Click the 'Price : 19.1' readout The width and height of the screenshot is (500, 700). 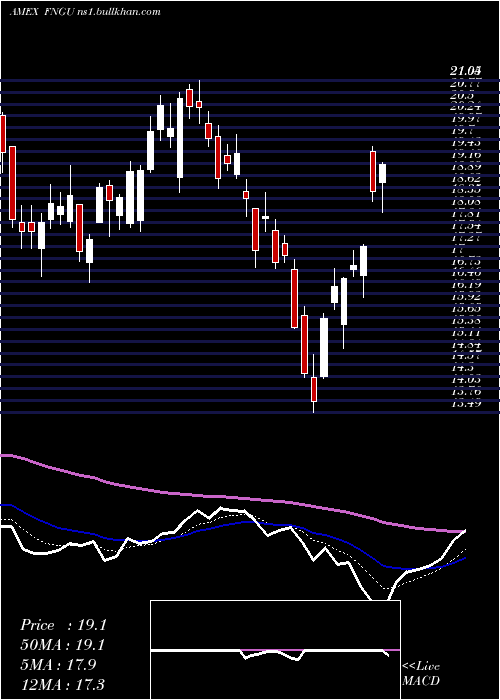tap(63, 625)
